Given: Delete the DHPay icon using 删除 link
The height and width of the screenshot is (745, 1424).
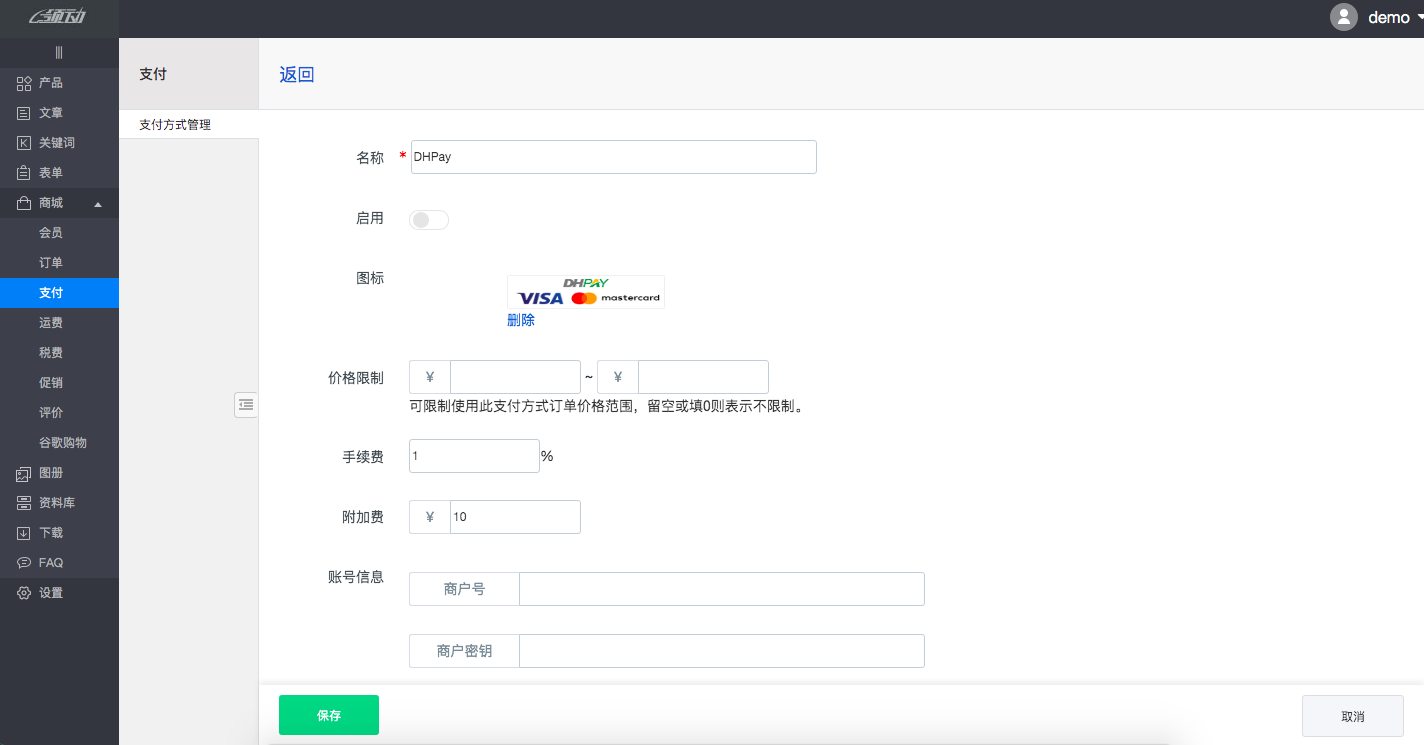Looking at the screenshot, I should pyautogui.click(x=521, y=319).
